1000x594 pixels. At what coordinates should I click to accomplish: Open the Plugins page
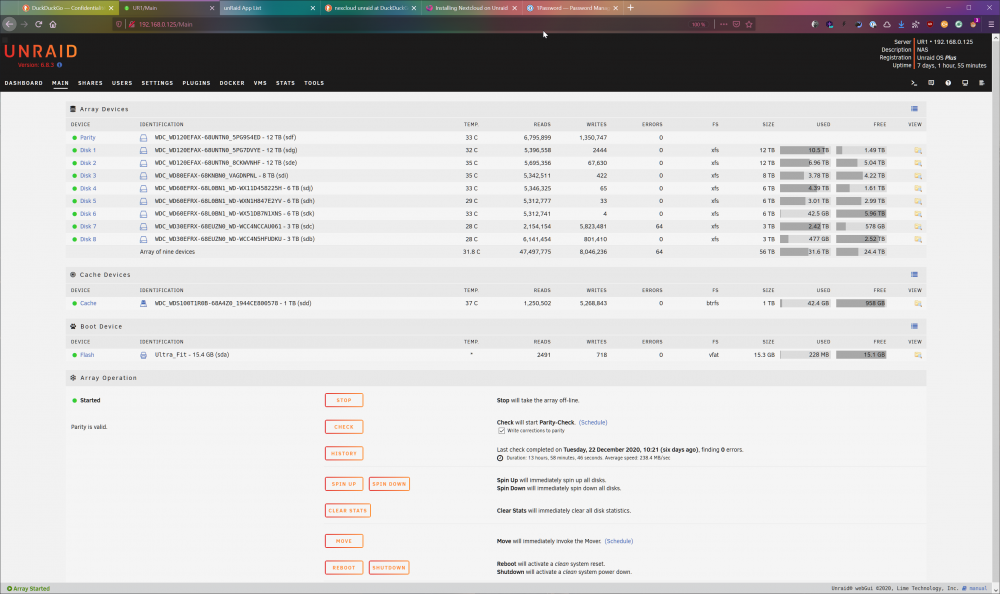tap(196, 83)
